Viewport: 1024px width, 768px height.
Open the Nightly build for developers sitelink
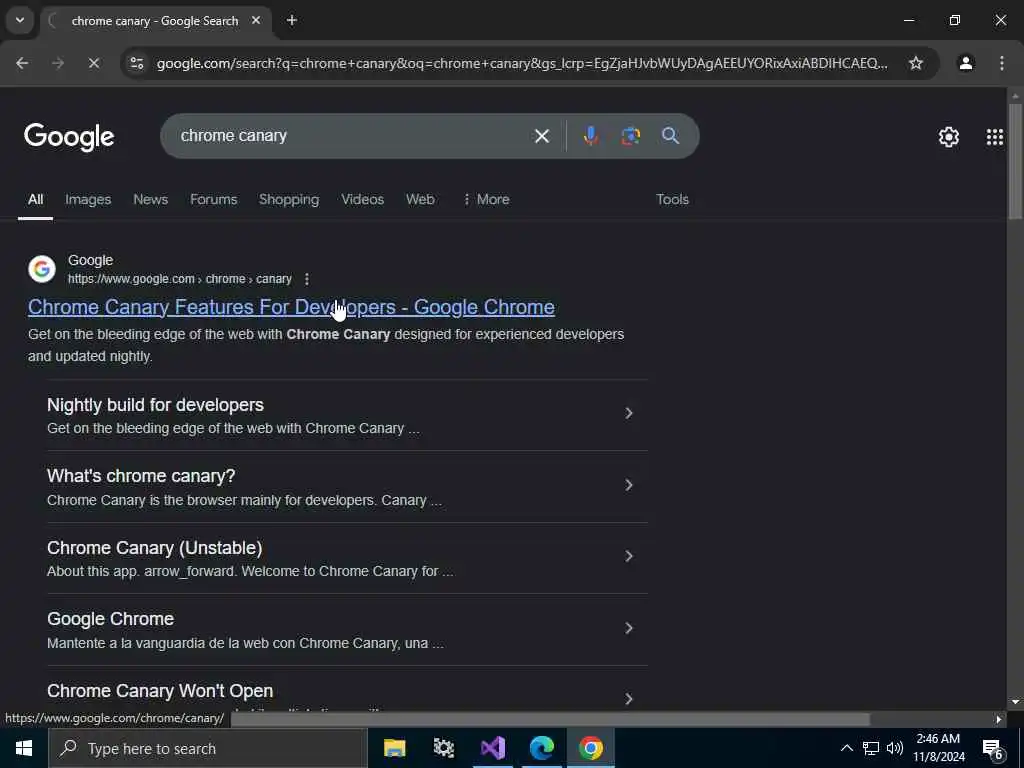(155, 405)
